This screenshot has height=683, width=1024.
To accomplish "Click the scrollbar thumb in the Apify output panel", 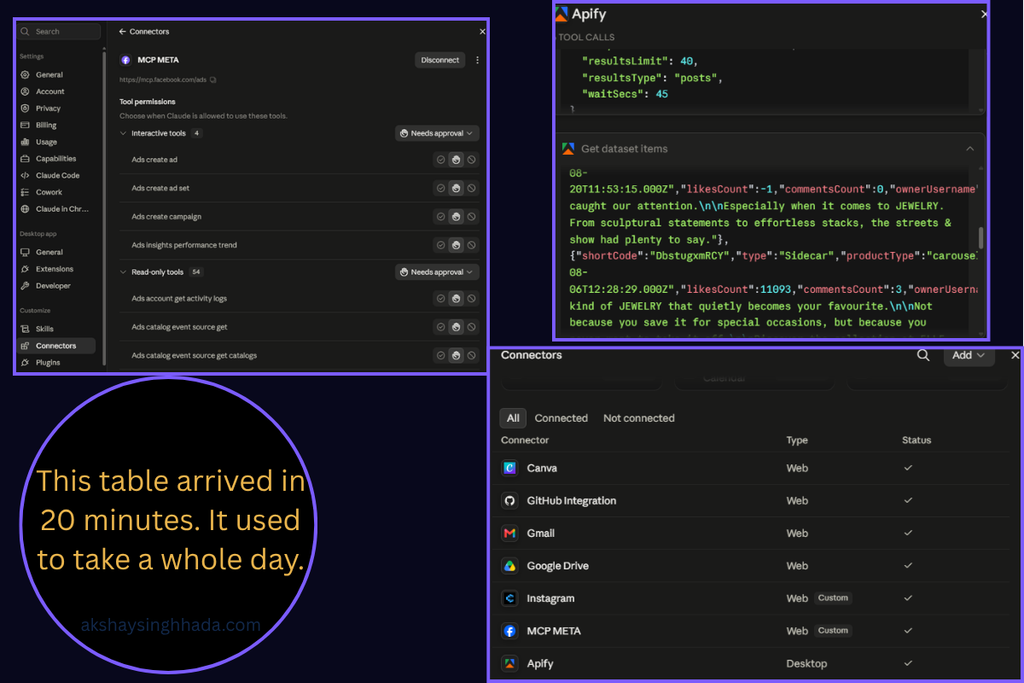I will pyautogui.click(x=980, y=238).
